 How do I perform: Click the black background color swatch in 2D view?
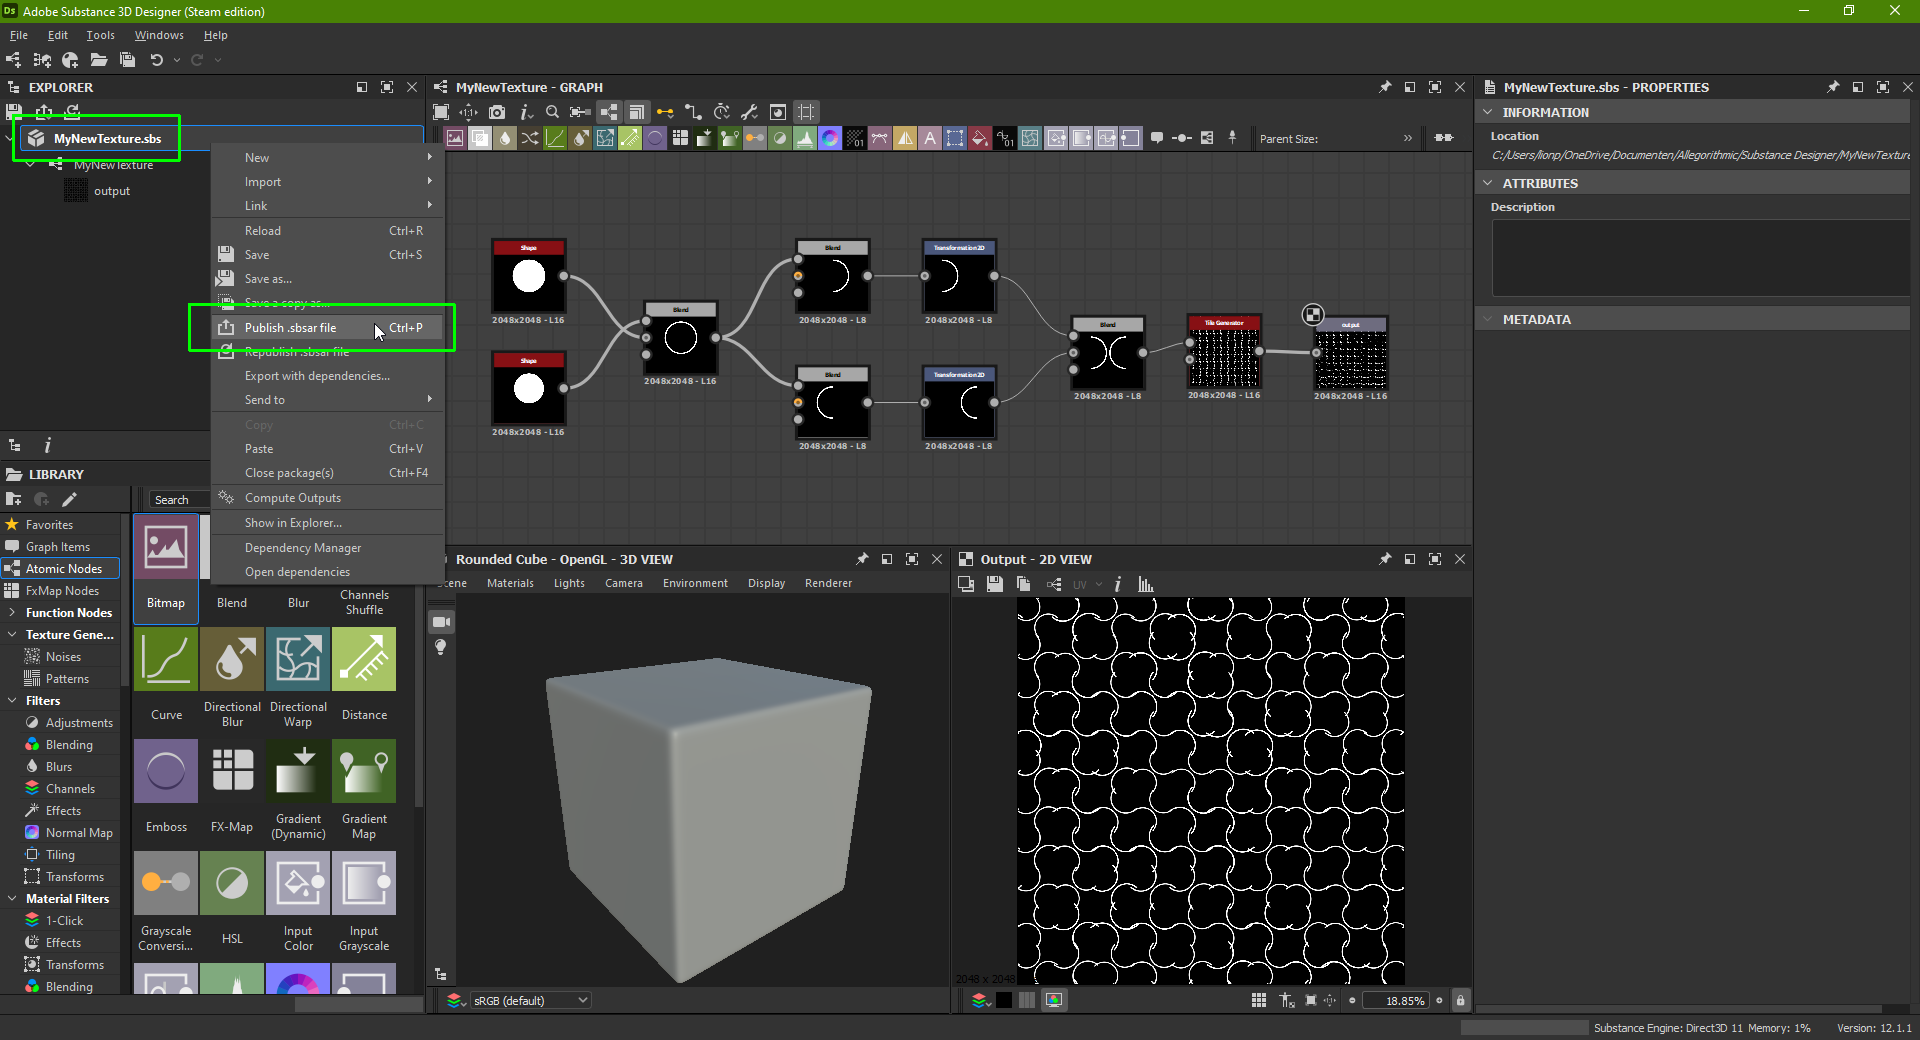coord(1004,1000)
